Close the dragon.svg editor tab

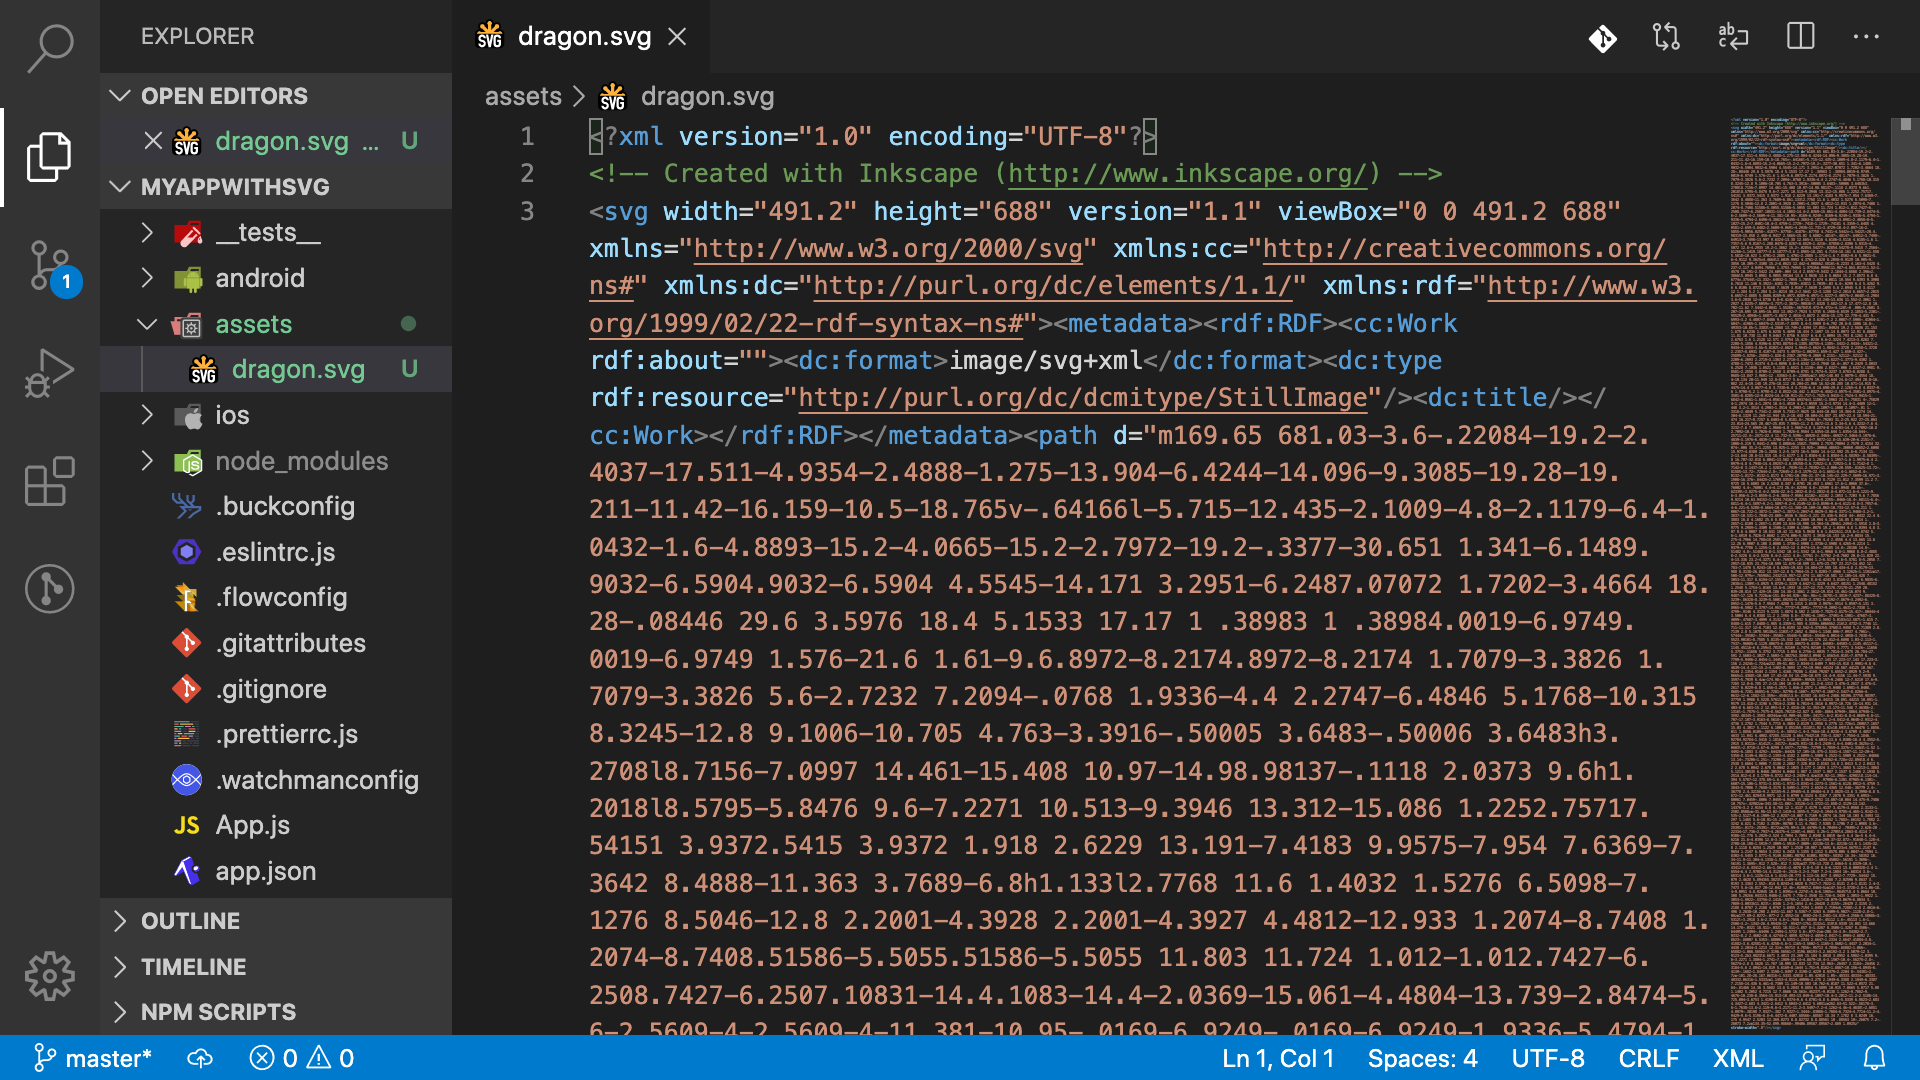click(x=677, y=37)
